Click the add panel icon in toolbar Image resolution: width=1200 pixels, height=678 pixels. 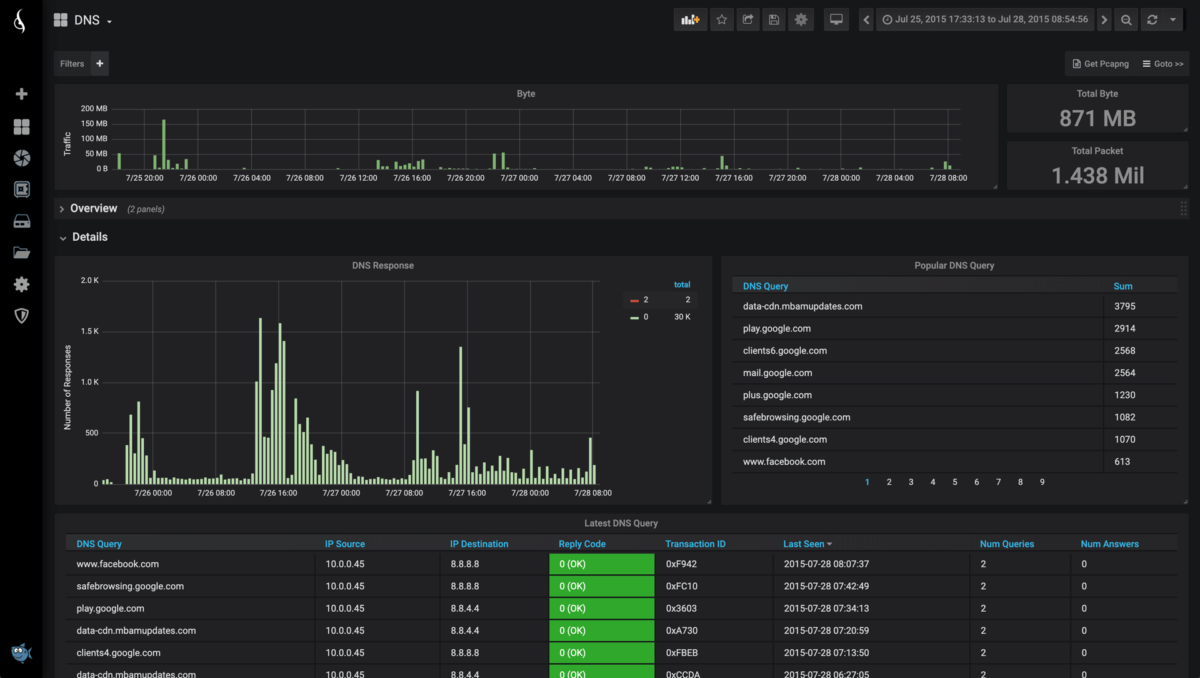tap(690, 20)
